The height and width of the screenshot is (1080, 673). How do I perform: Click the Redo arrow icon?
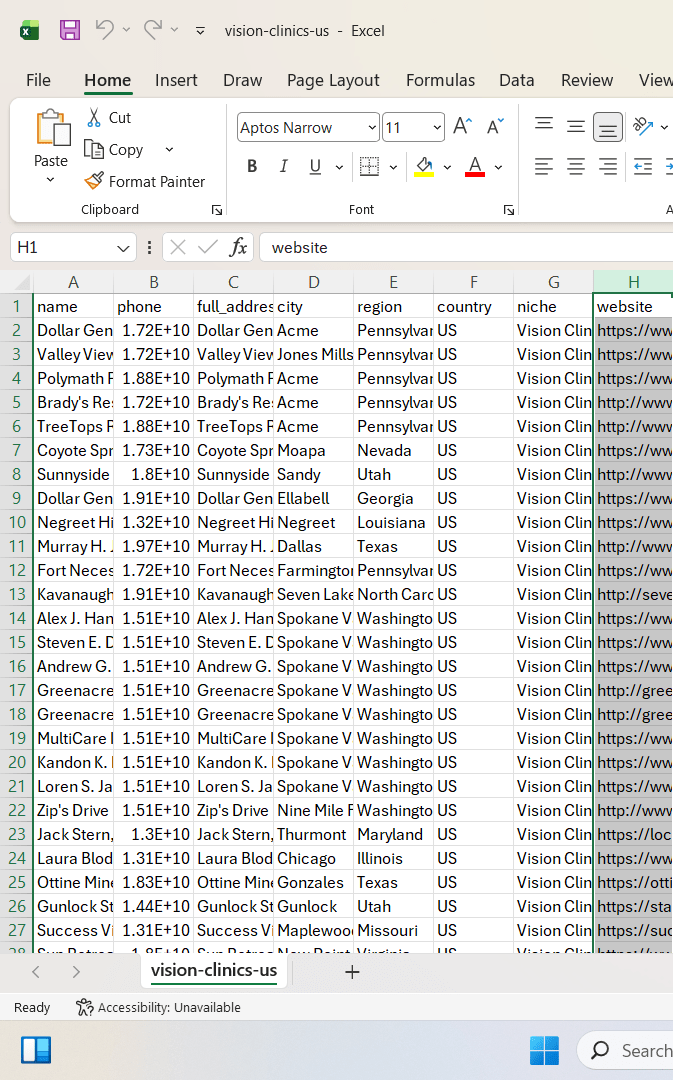pos(153,30)
